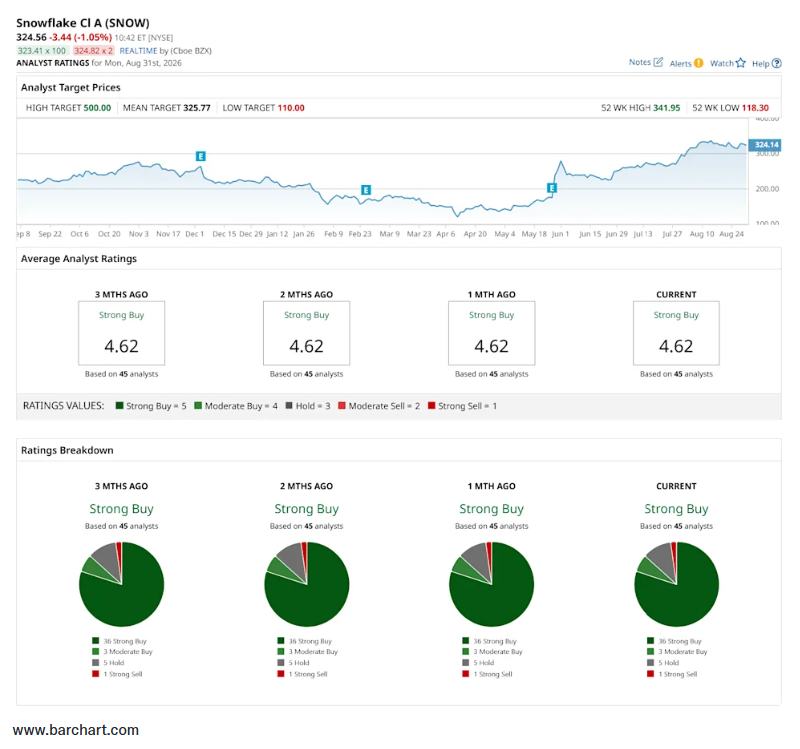The width and height of the screenshot is (800, 749).
Task: Click the earnings marker near Feb 23
Action: coord(366,190)
